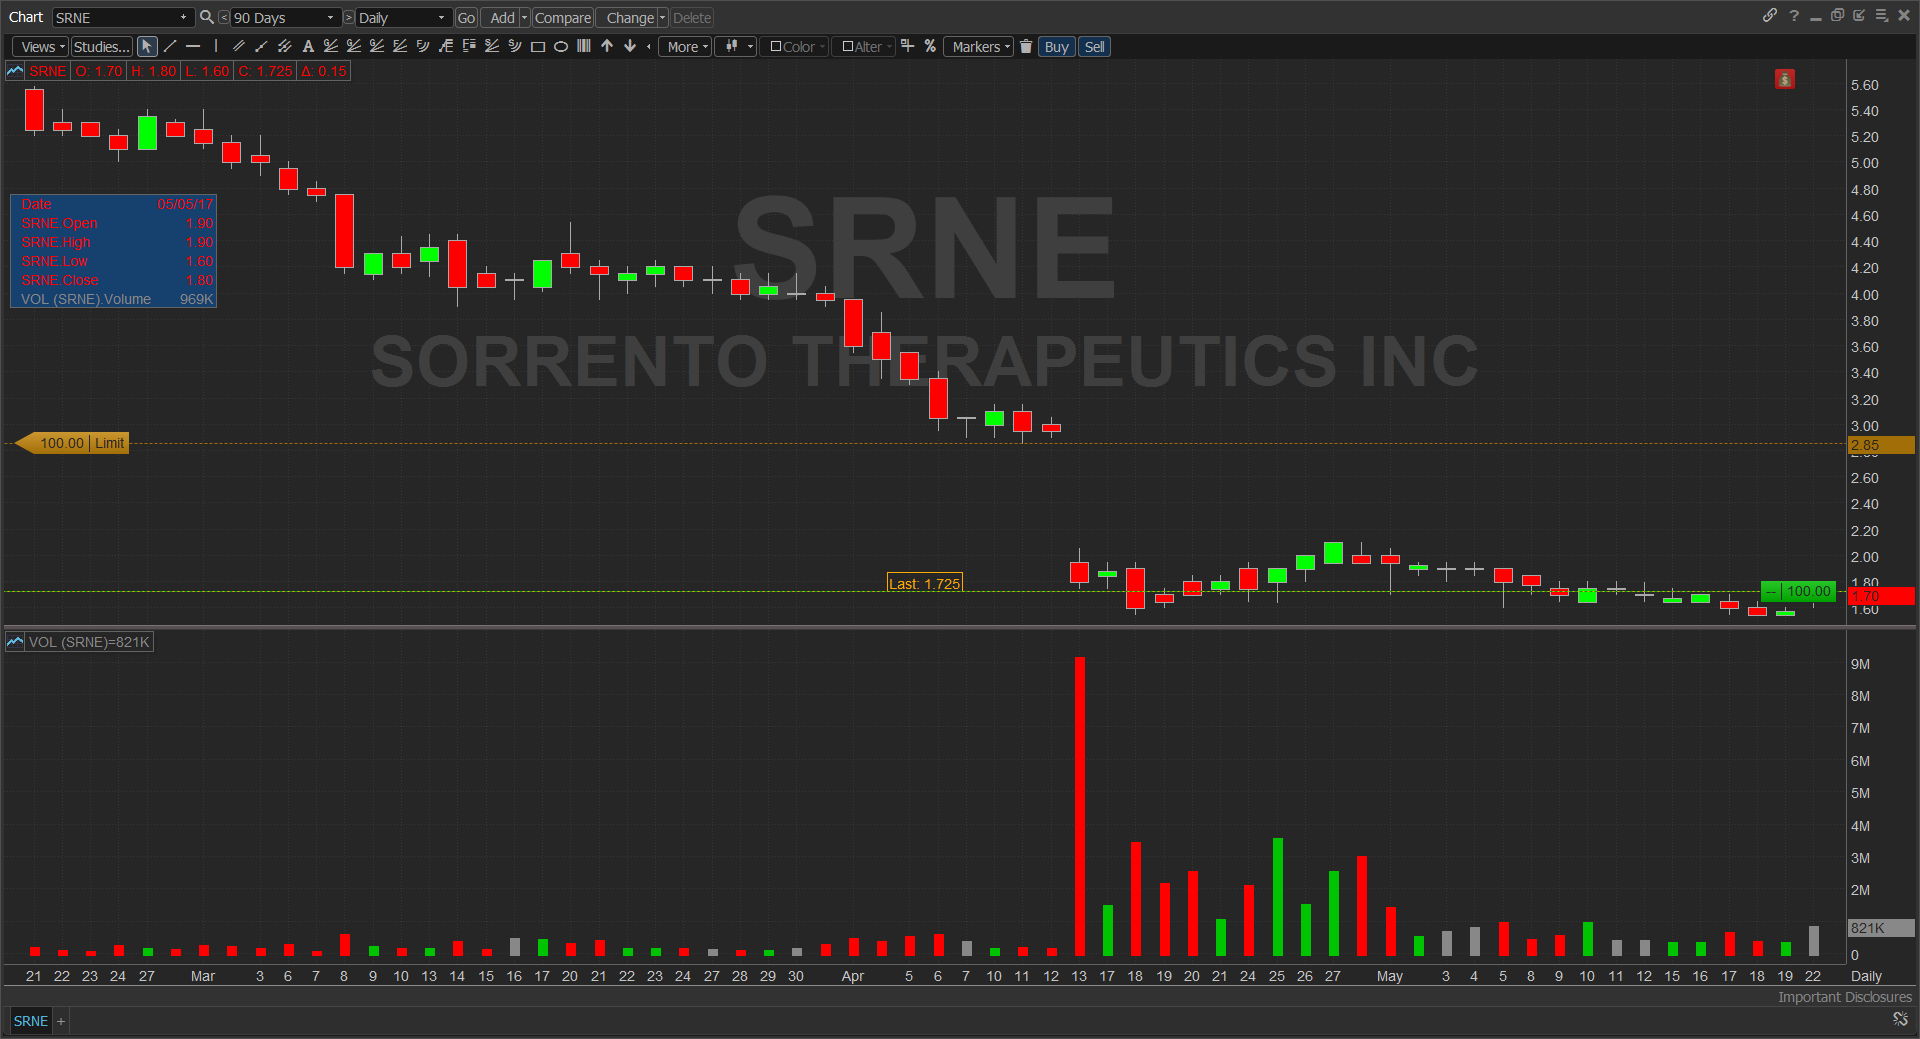The image size is (1920, 1039).
Task: Click the Compare button
Action: coord(562,17)
